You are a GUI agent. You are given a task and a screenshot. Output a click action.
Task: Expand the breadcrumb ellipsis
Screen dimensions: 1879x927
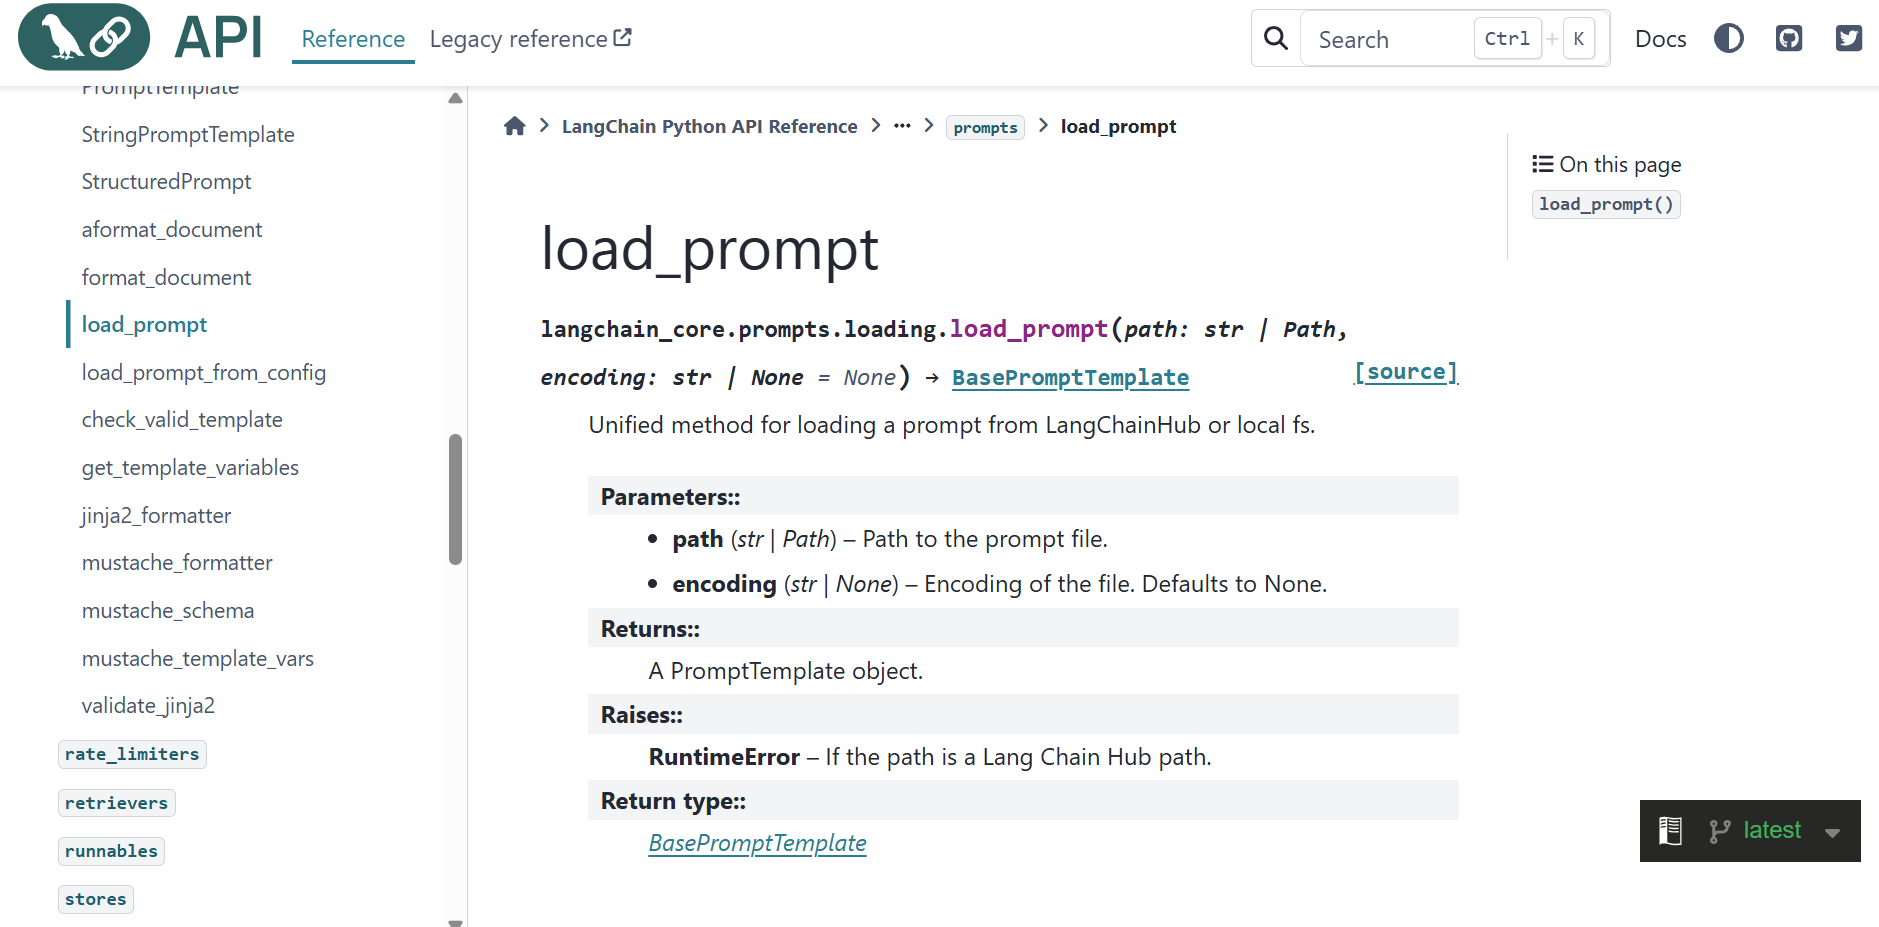902,126
